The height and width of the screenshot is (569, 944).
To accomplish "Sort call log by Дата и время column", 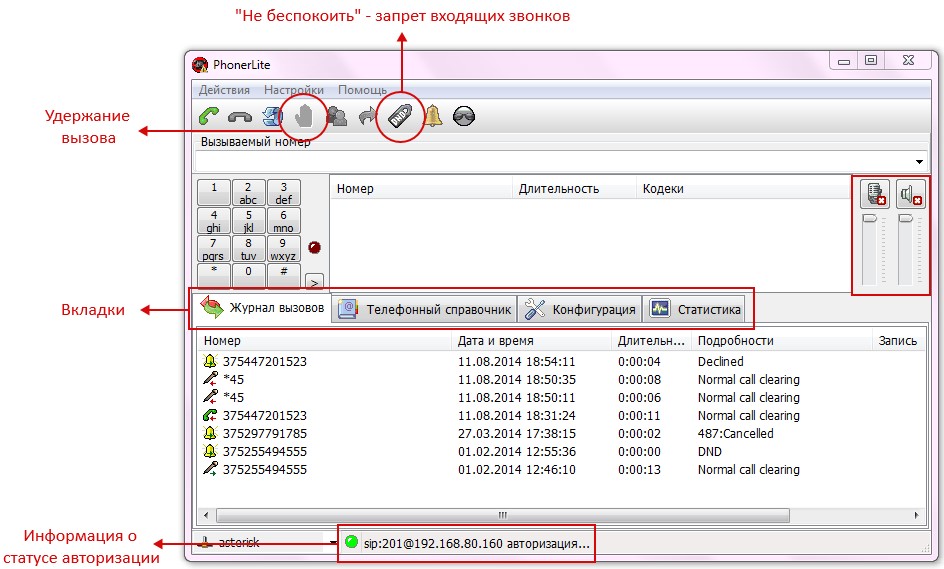I will [x=530, y=341].
